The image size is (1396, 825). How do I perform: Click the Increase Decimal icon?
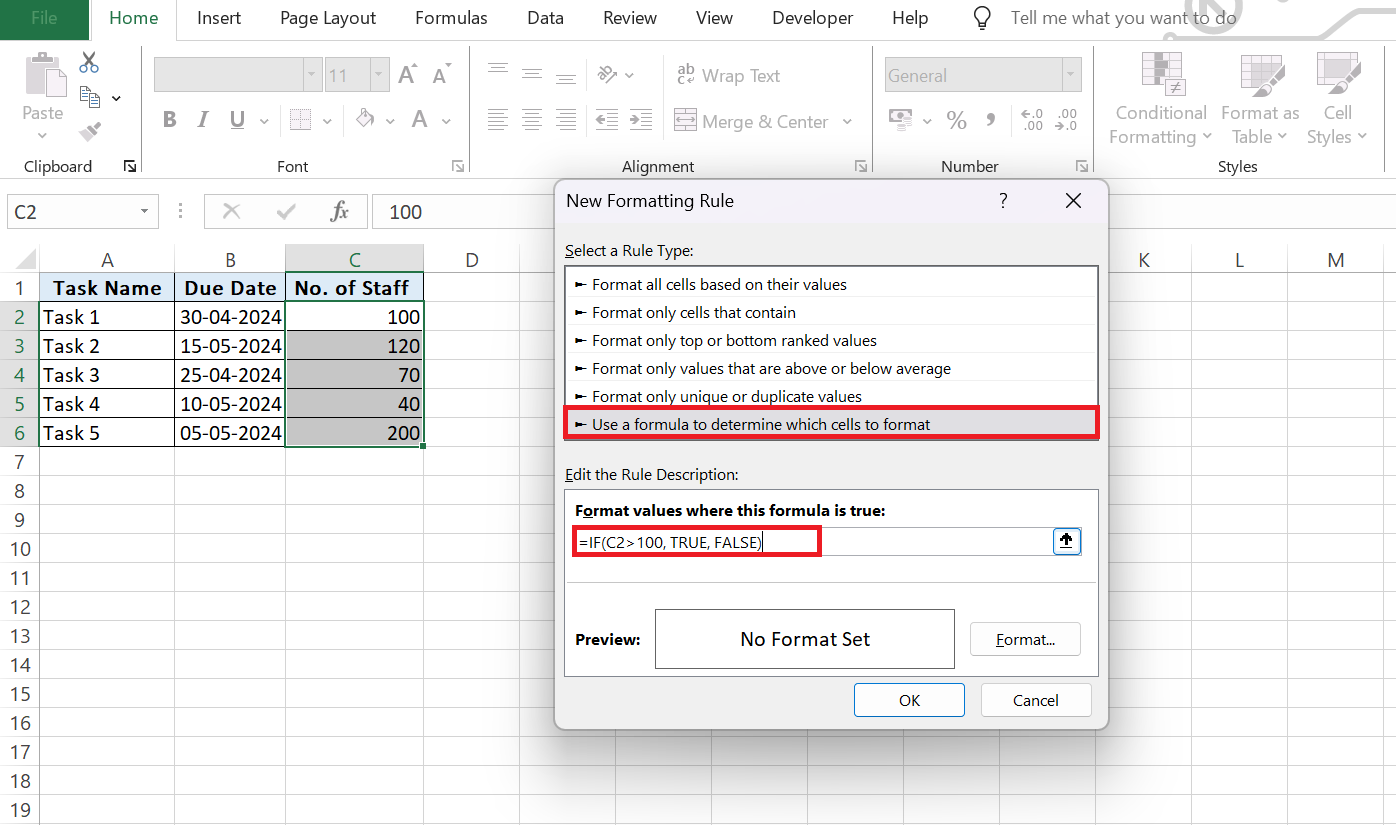coord(1033,120)
